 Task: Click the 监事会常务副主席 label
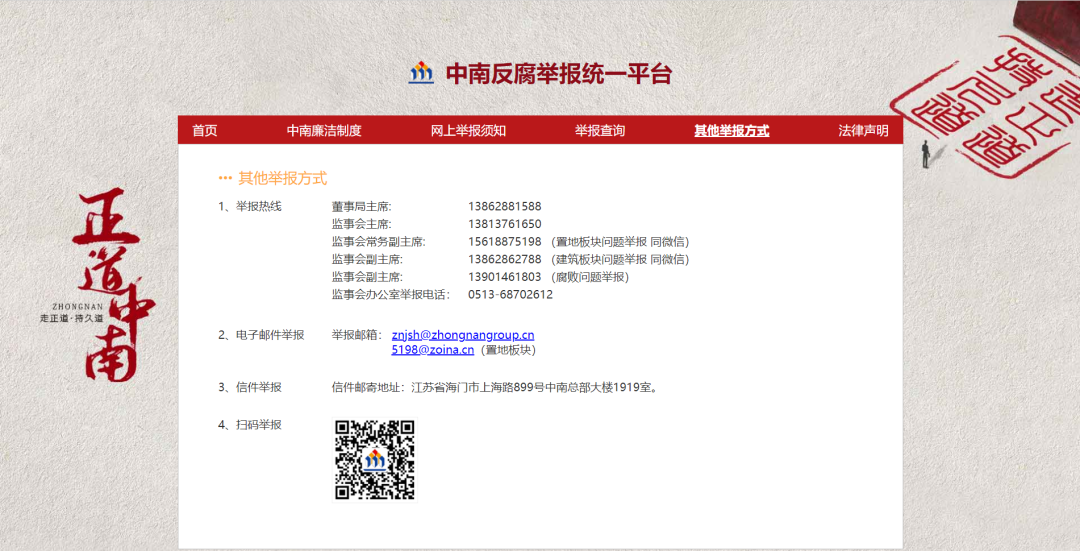[x=379, y=242]
